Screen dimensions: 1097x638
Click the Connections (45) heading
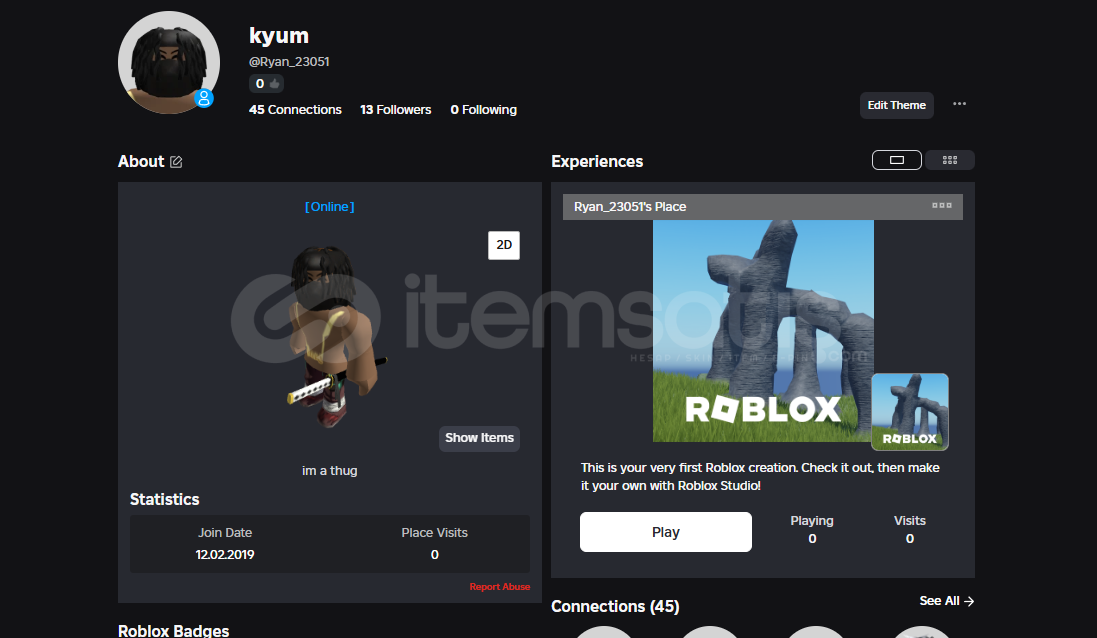point(615,607)
